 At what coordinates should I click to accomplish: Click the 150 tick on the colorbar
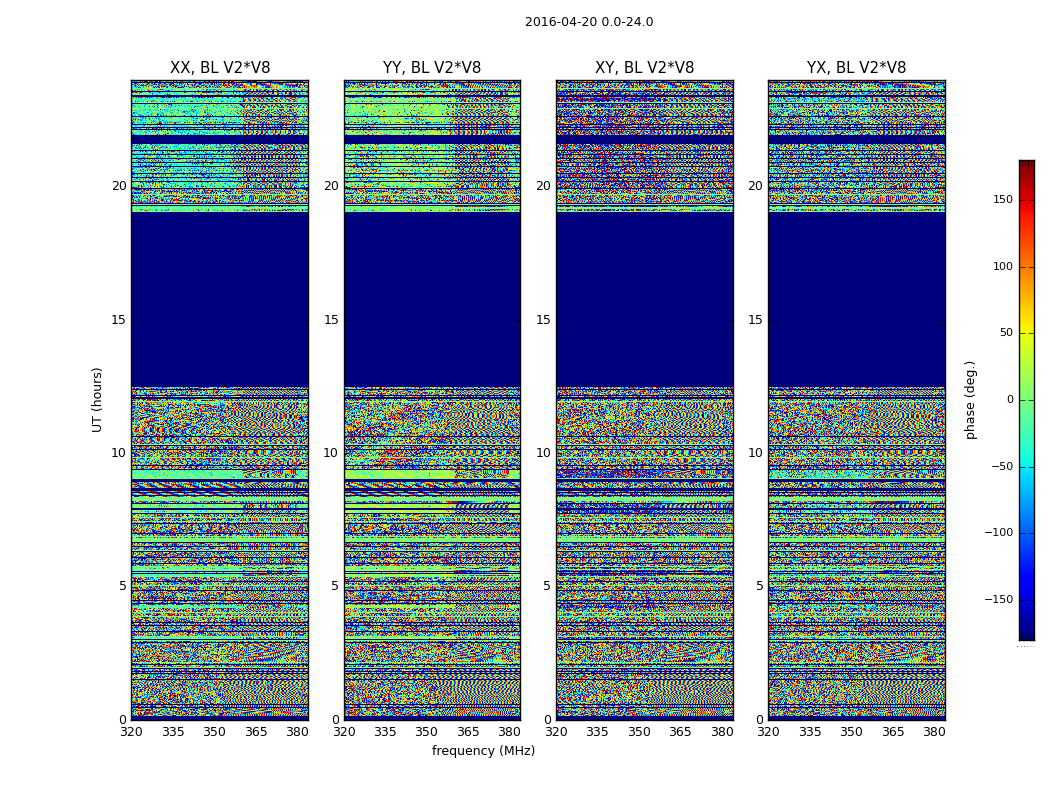(1003, 200)
